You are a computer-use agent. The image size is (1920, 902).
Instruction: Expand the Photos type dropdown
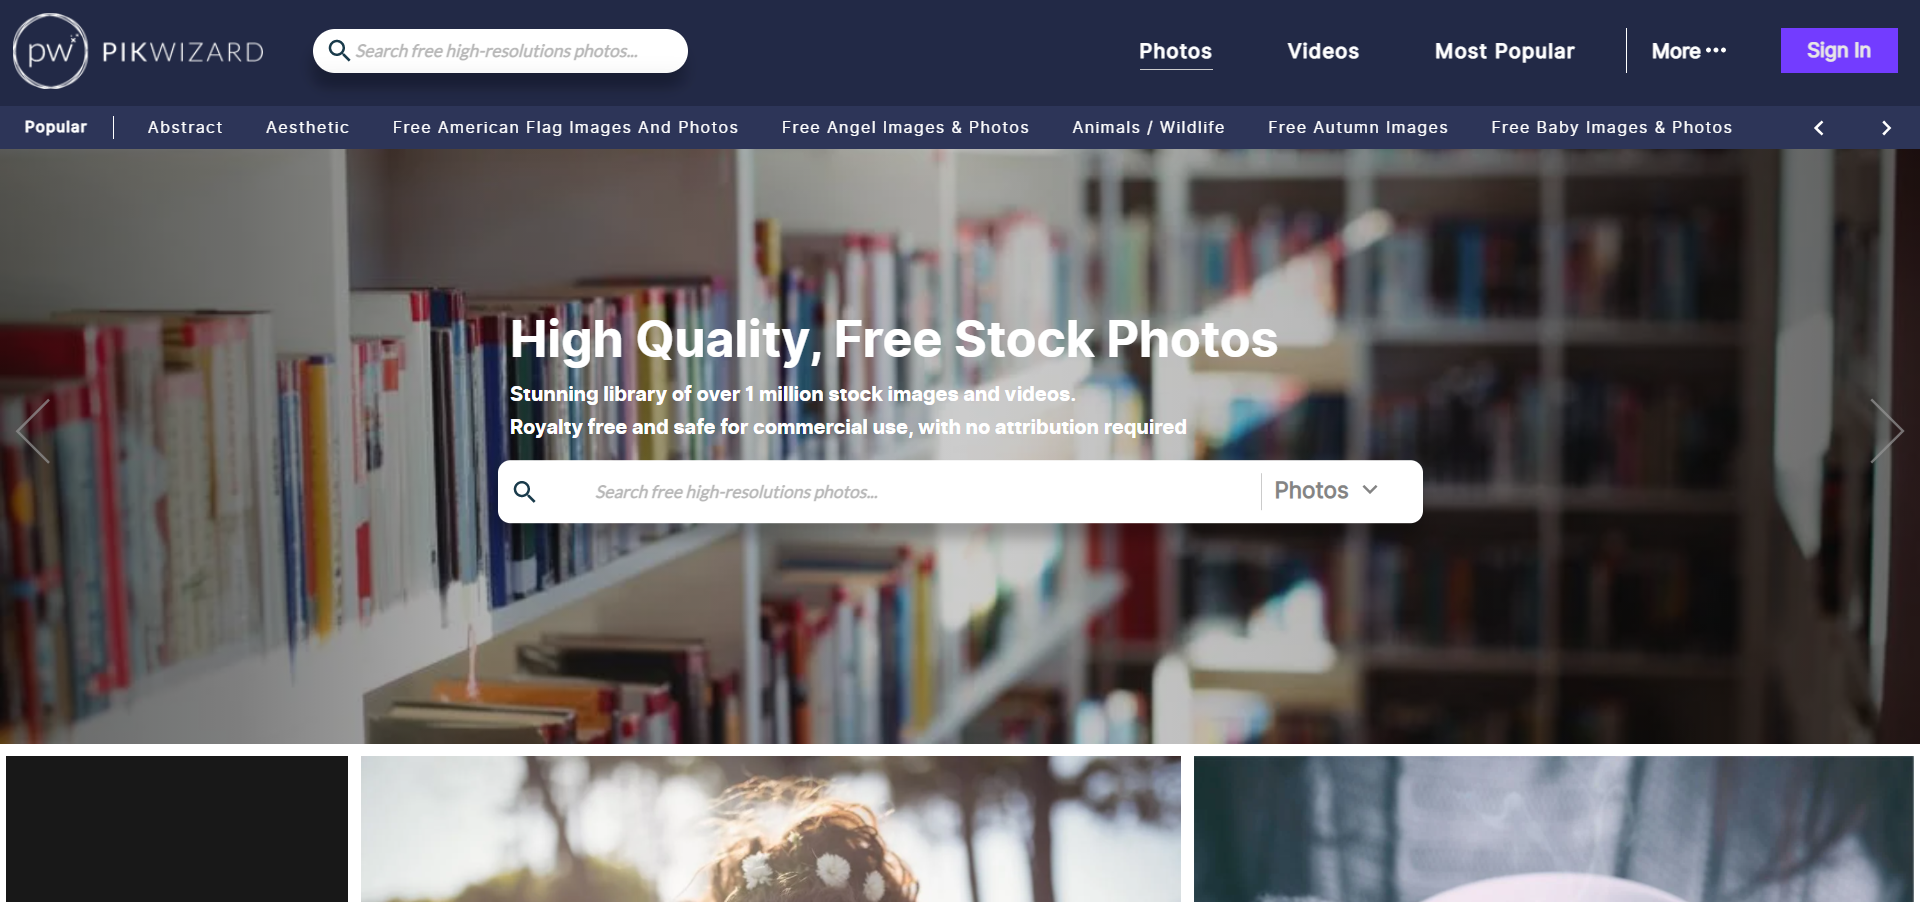1327,490
